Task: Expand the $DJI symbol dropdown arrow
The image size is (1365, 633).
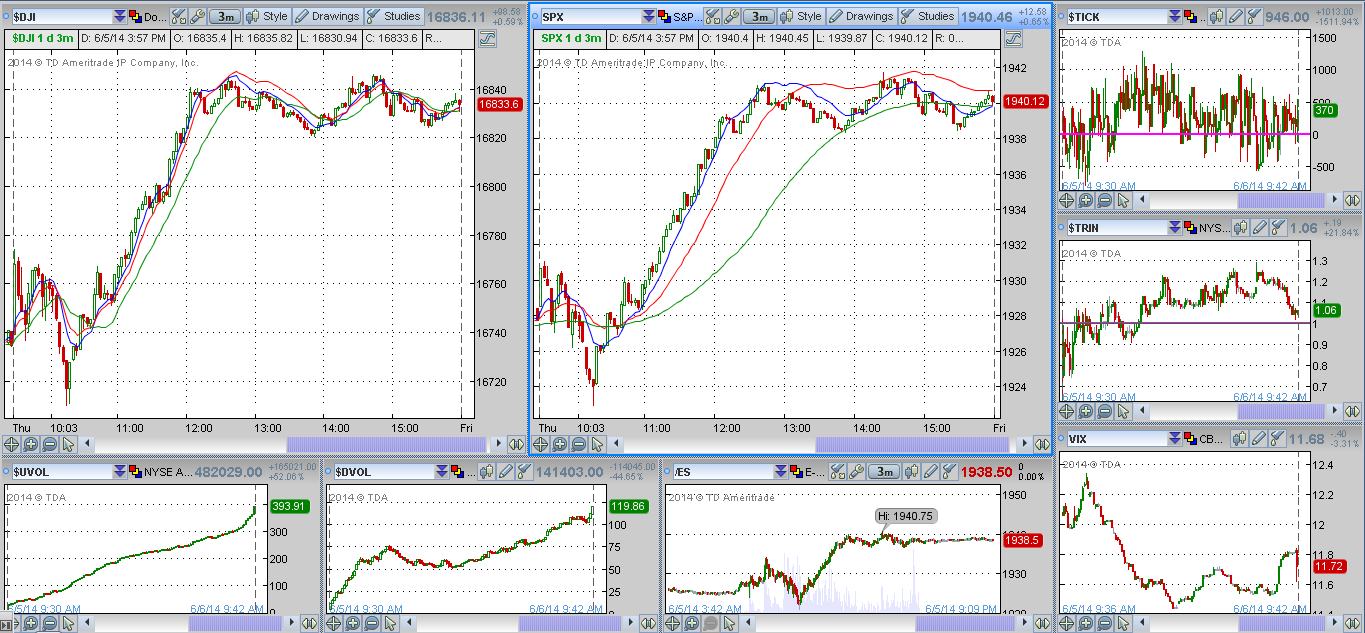Action: tap(119, 17)
